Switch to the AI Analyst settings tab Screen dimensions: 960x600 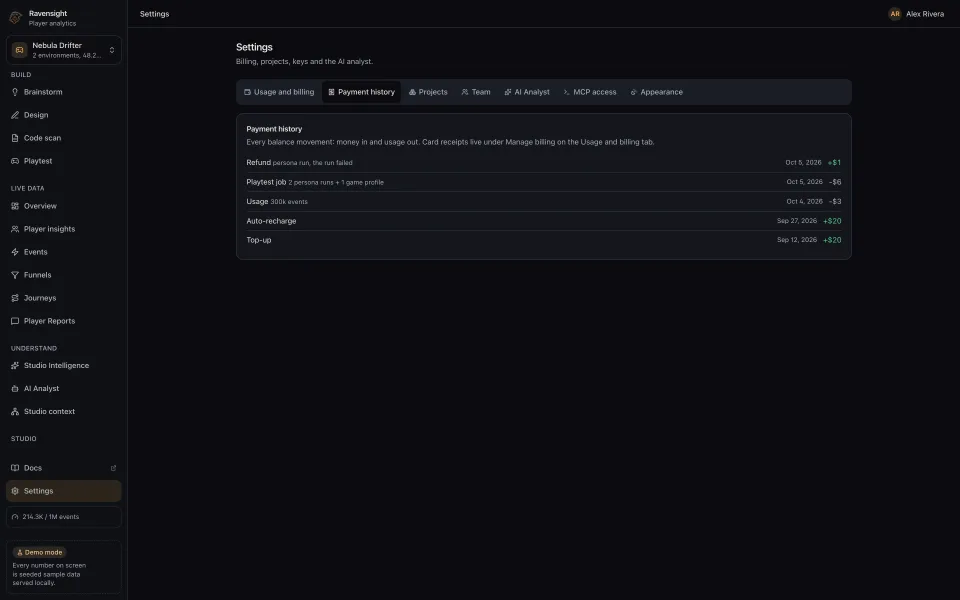527,92
